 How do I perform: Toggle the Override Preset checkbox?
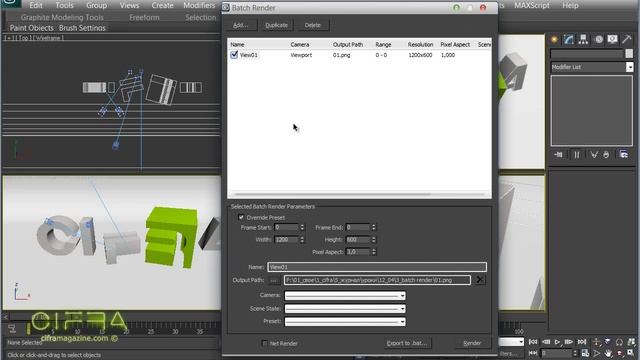tap(241, 218)
